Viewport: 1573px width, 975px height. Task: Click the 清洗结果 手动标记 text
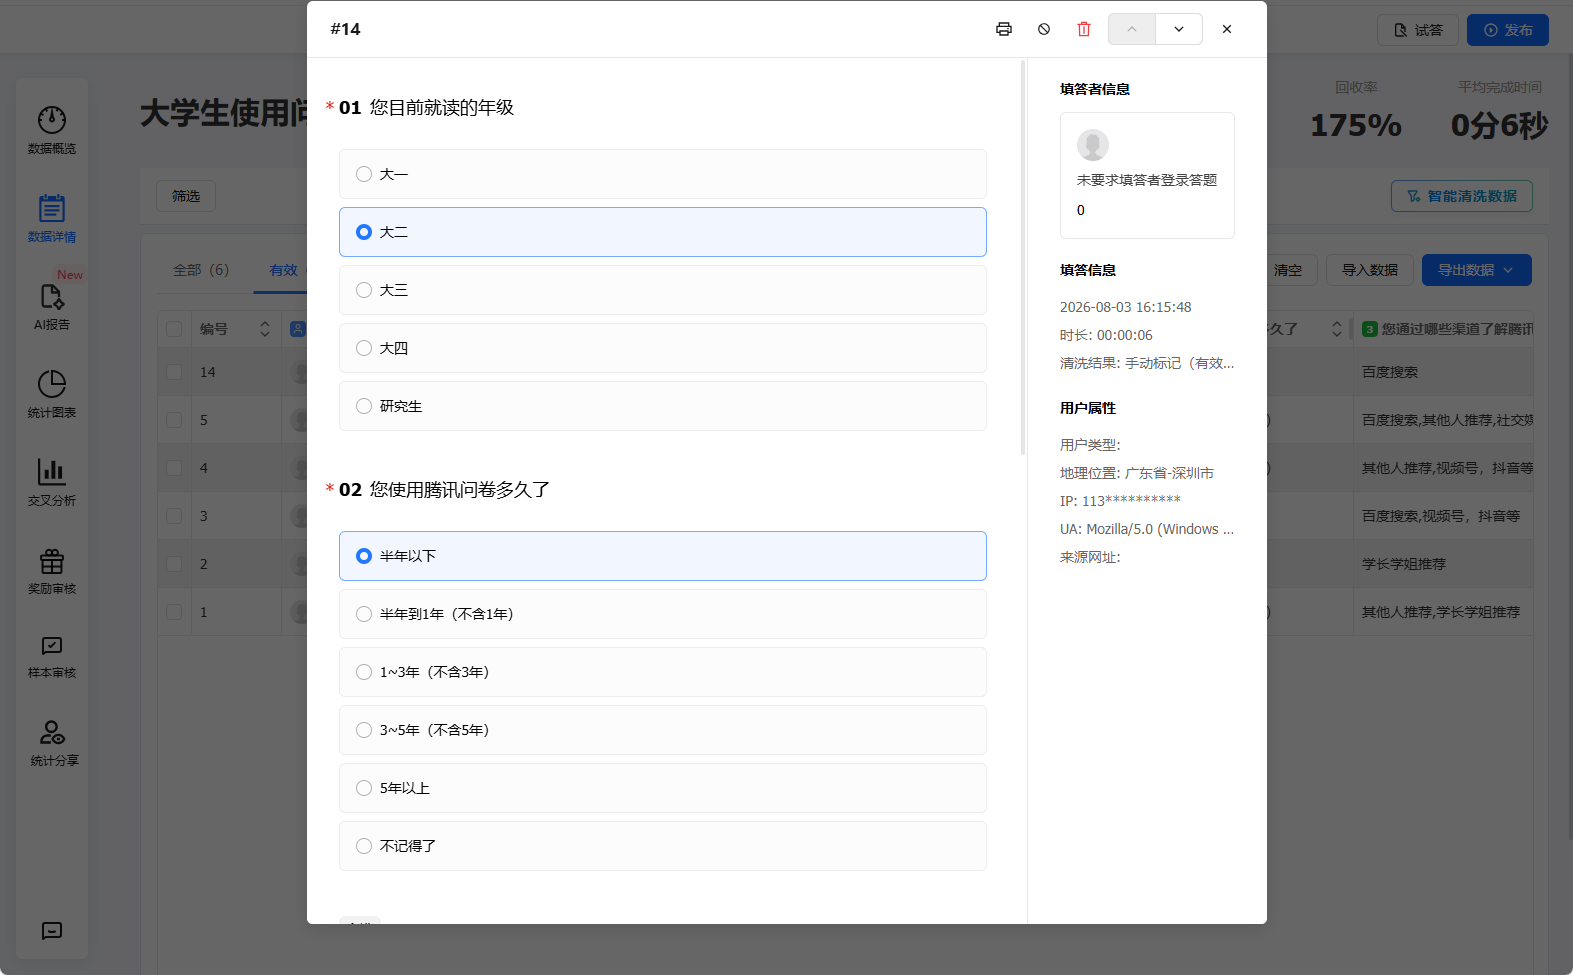click(x=1147, y=363)
